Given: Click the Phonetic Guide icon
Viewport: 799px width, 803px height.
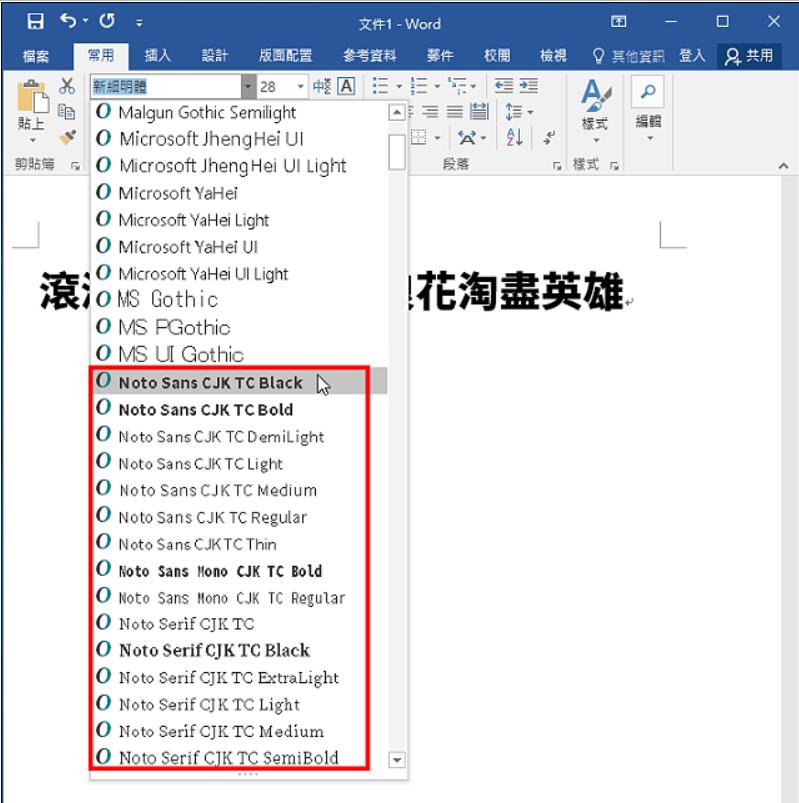Looking at the screenshot, I should [x=322, y=86].
